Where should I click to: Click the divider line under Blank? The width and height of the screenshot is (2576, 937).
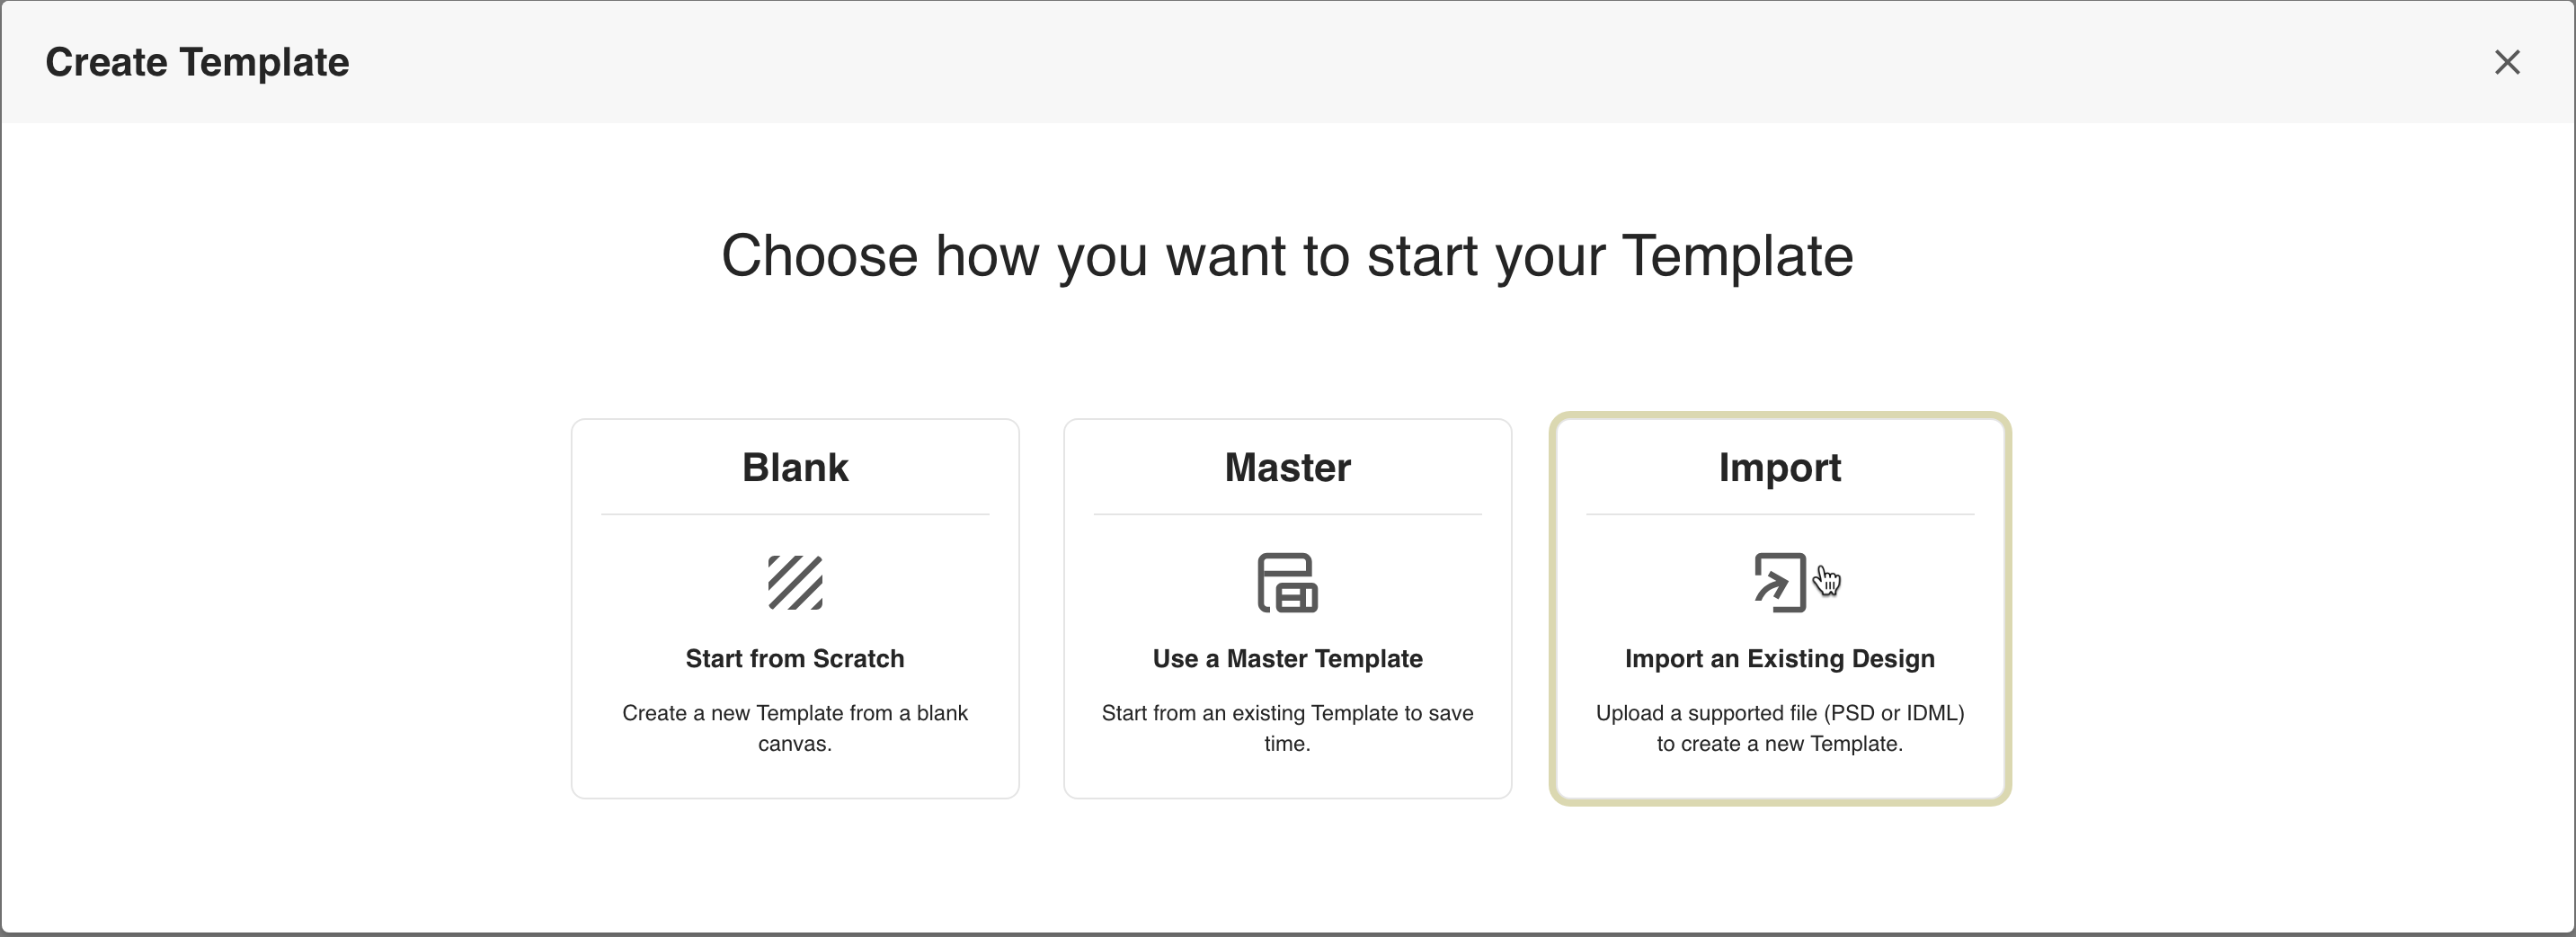coord(795,515)
